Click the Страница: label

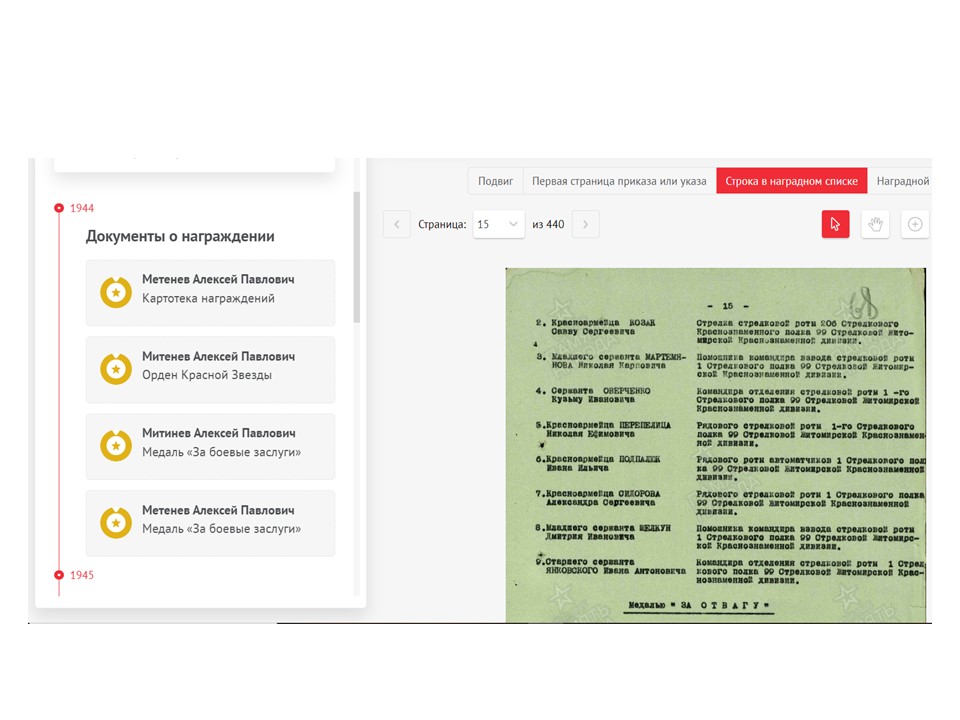pos(442,224)
